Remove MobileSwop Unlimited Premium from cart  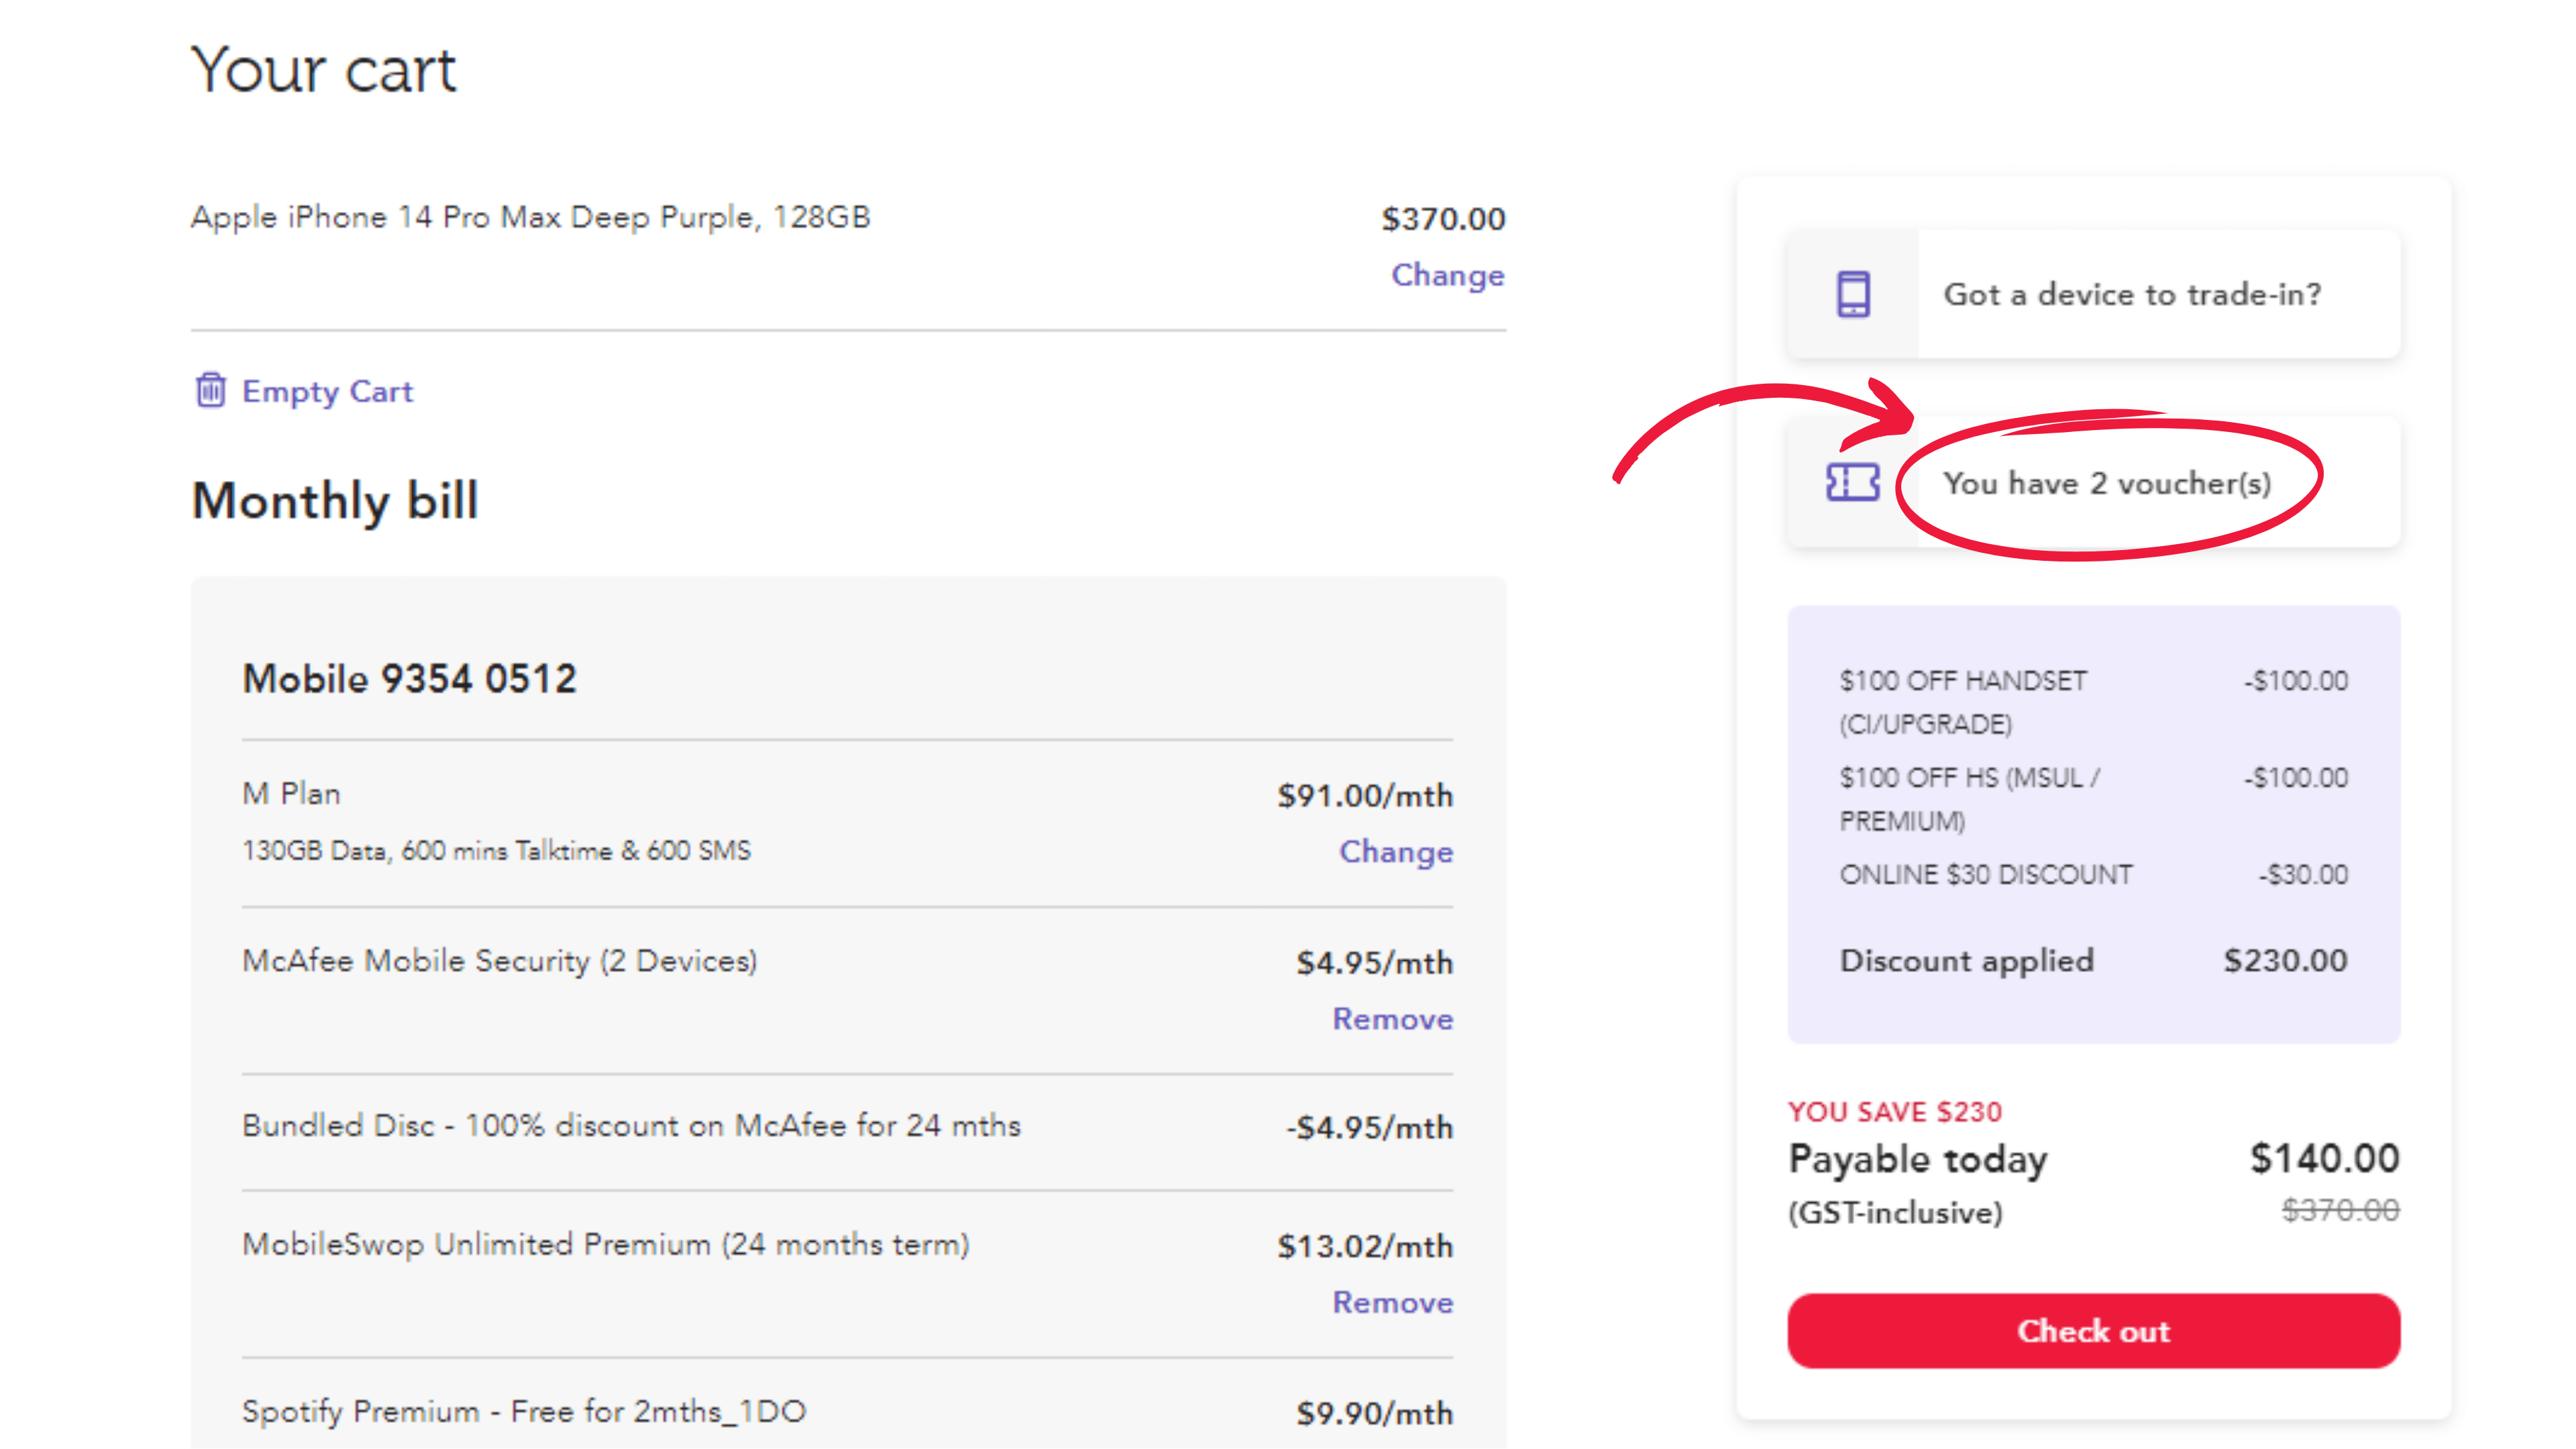click(1392, 1302)
